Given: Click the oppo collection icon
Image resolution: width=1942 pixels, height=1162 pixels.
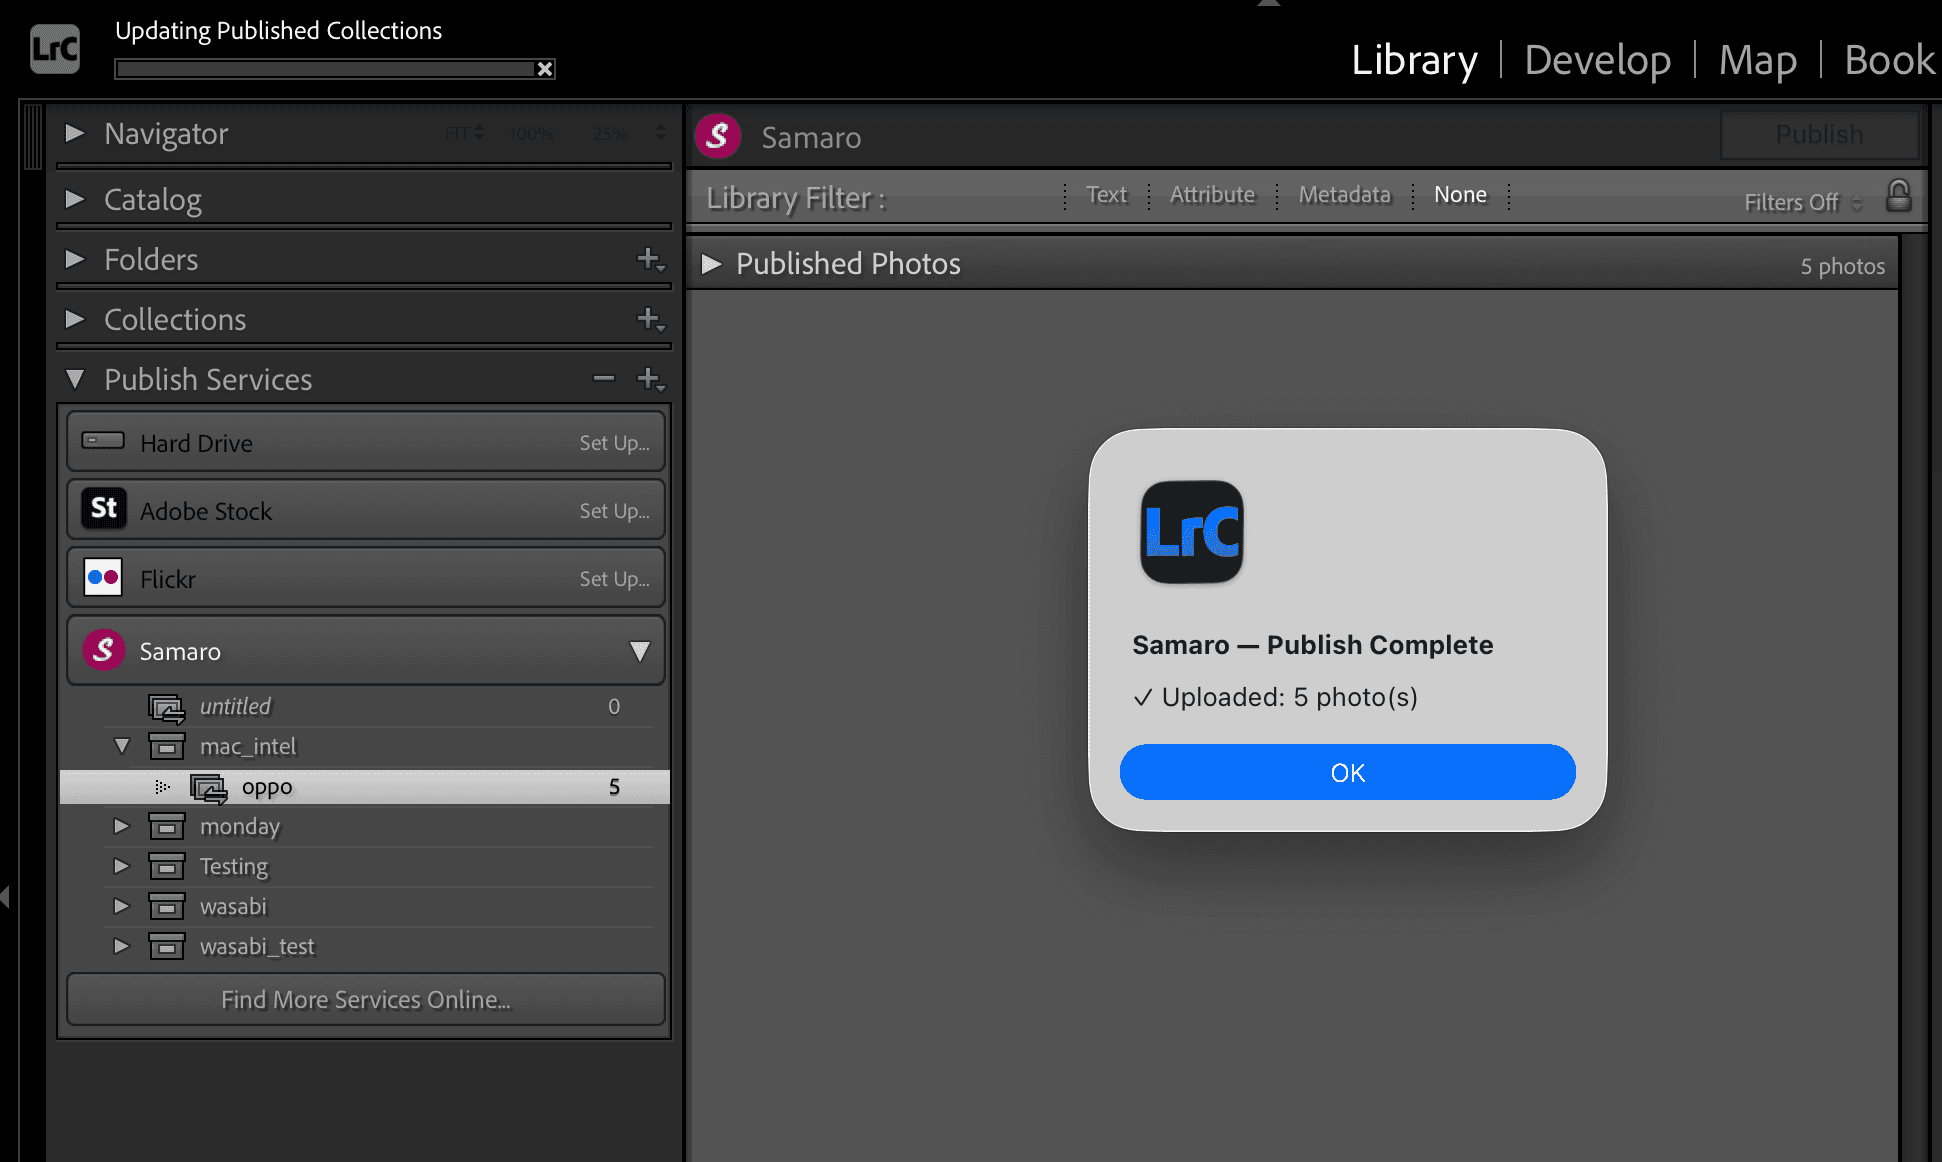Looking at the screenshot, I should point(209,788).
